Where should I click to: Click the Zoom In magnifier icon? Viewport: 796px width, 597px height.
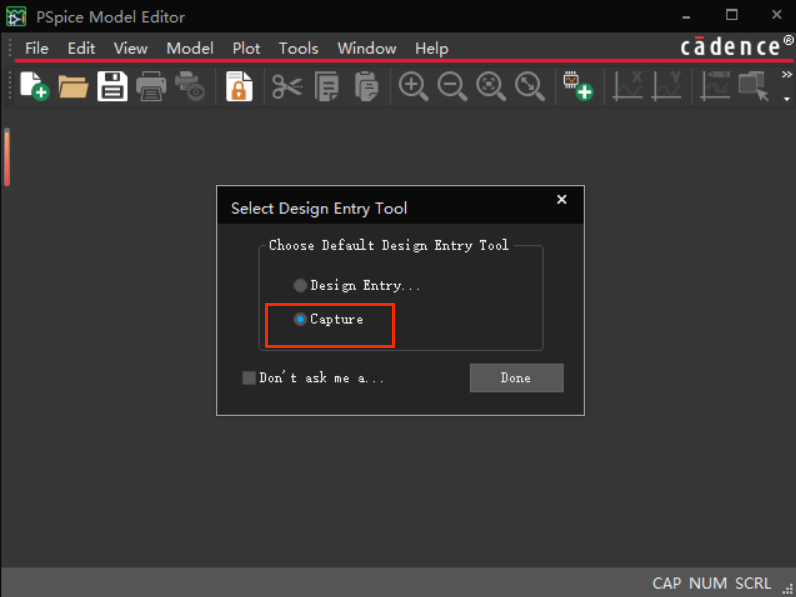(x=413, y=86)
